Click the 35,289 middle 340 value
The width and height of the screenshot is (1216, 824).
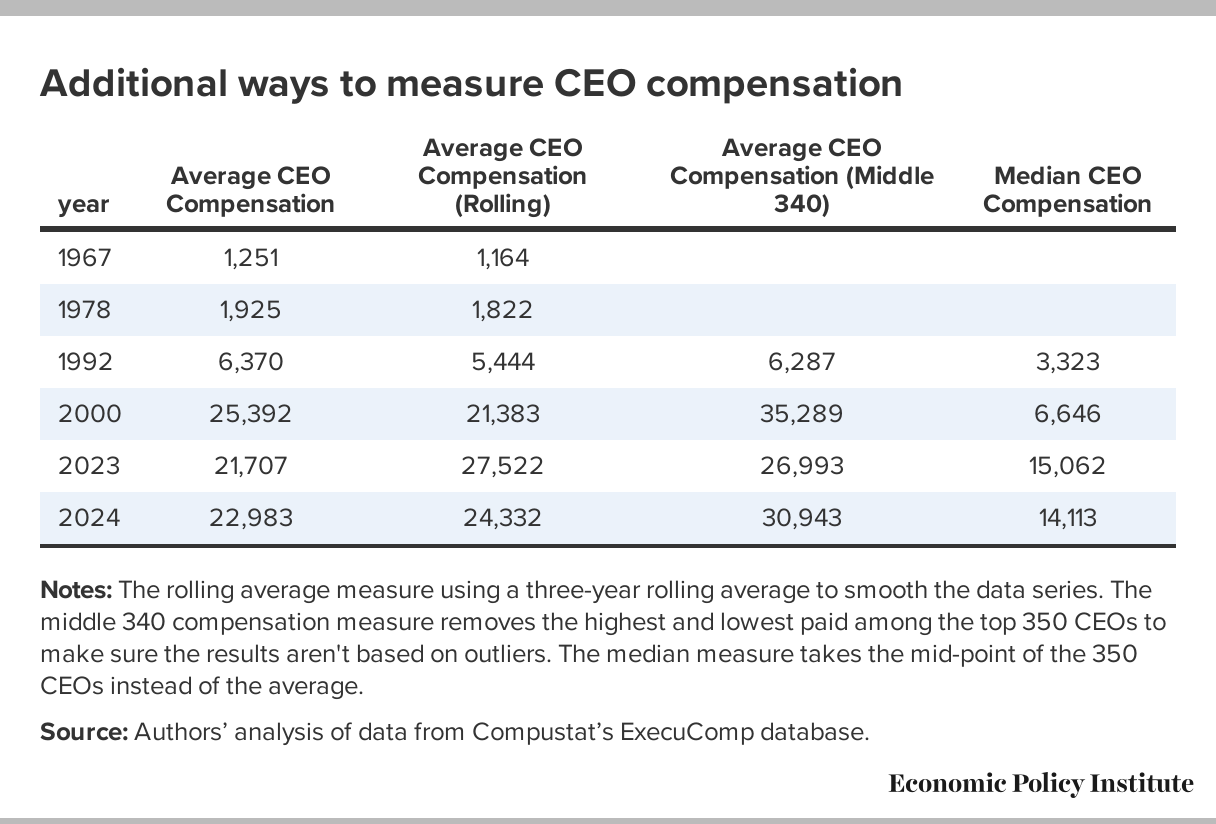click(x=801, y=414)
